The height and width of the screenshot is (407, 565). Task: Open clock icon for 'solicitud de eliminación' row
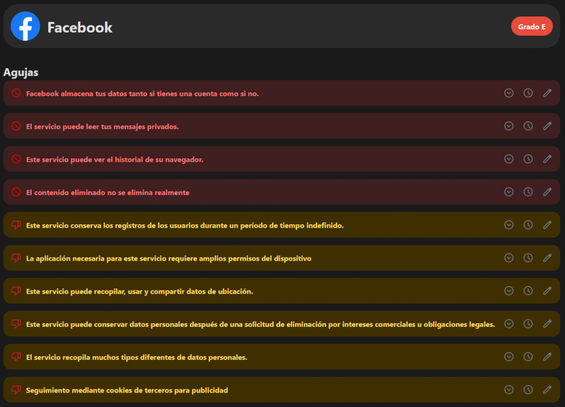tap(528, 324)
